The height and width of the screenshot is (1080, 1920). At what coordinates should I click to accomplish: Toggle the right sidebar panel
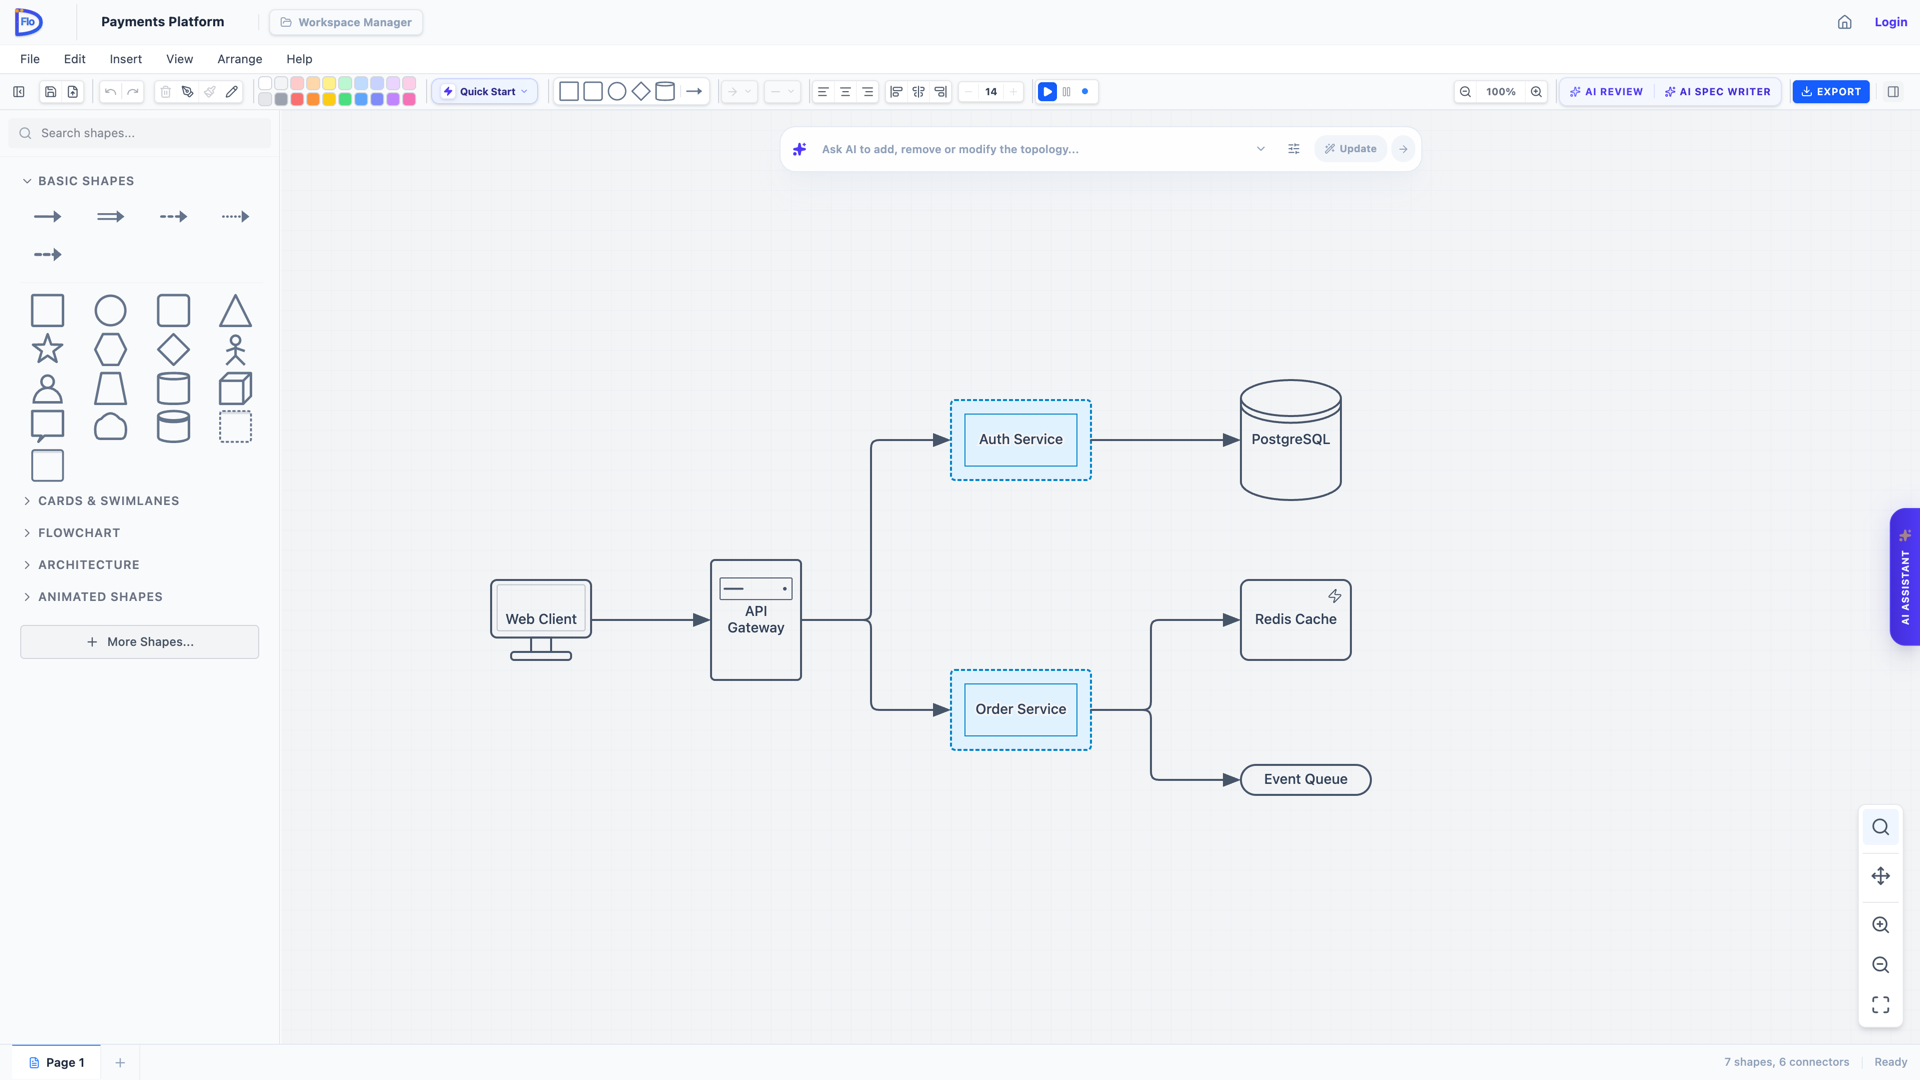pyautogui.click(x=1893, y=92)
